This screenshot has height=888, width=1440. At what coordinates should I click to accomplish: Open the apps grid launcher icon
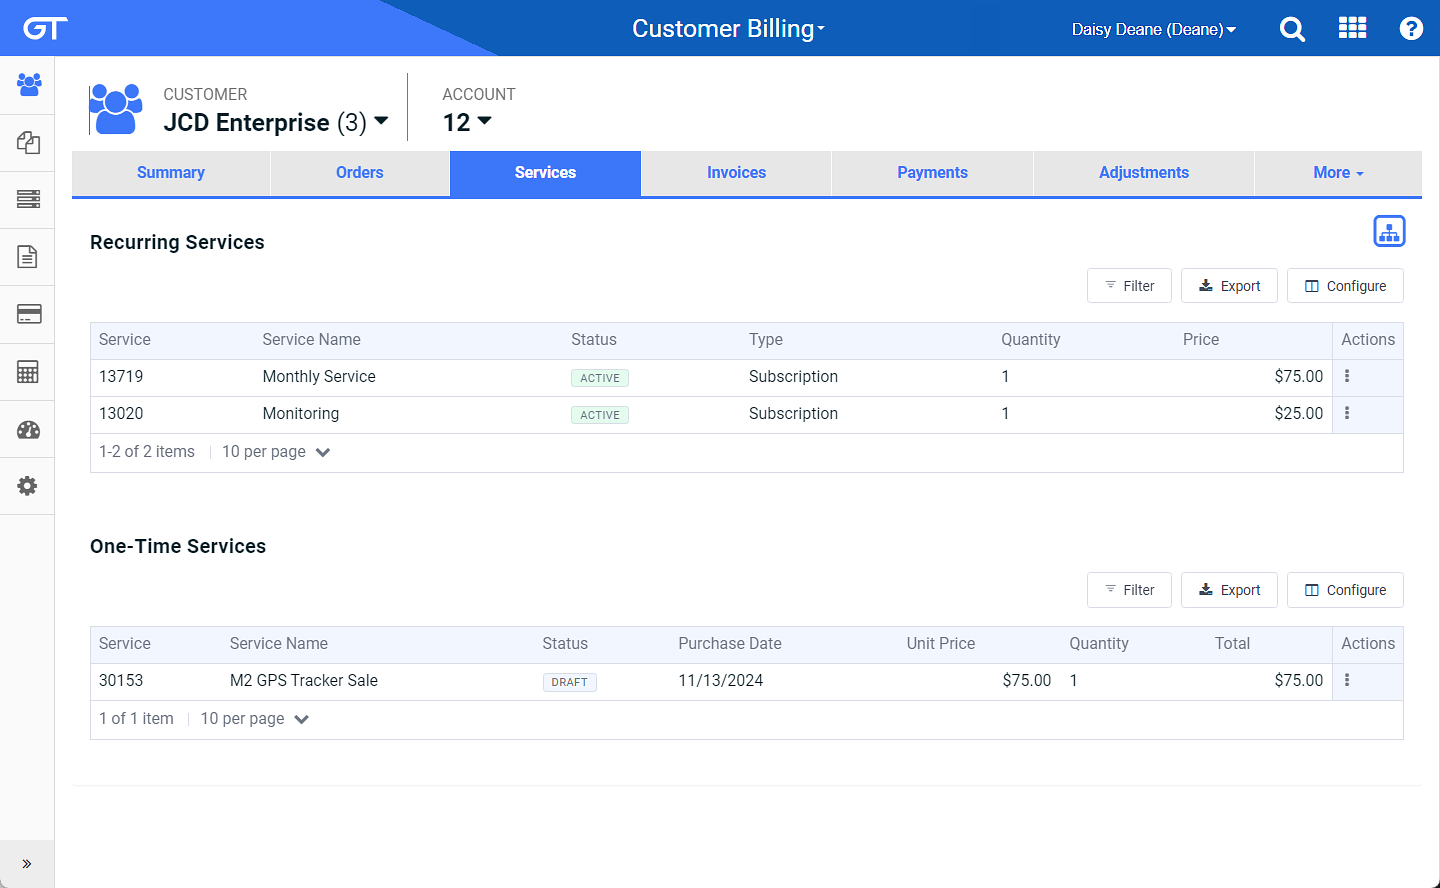coord(1352,28)
